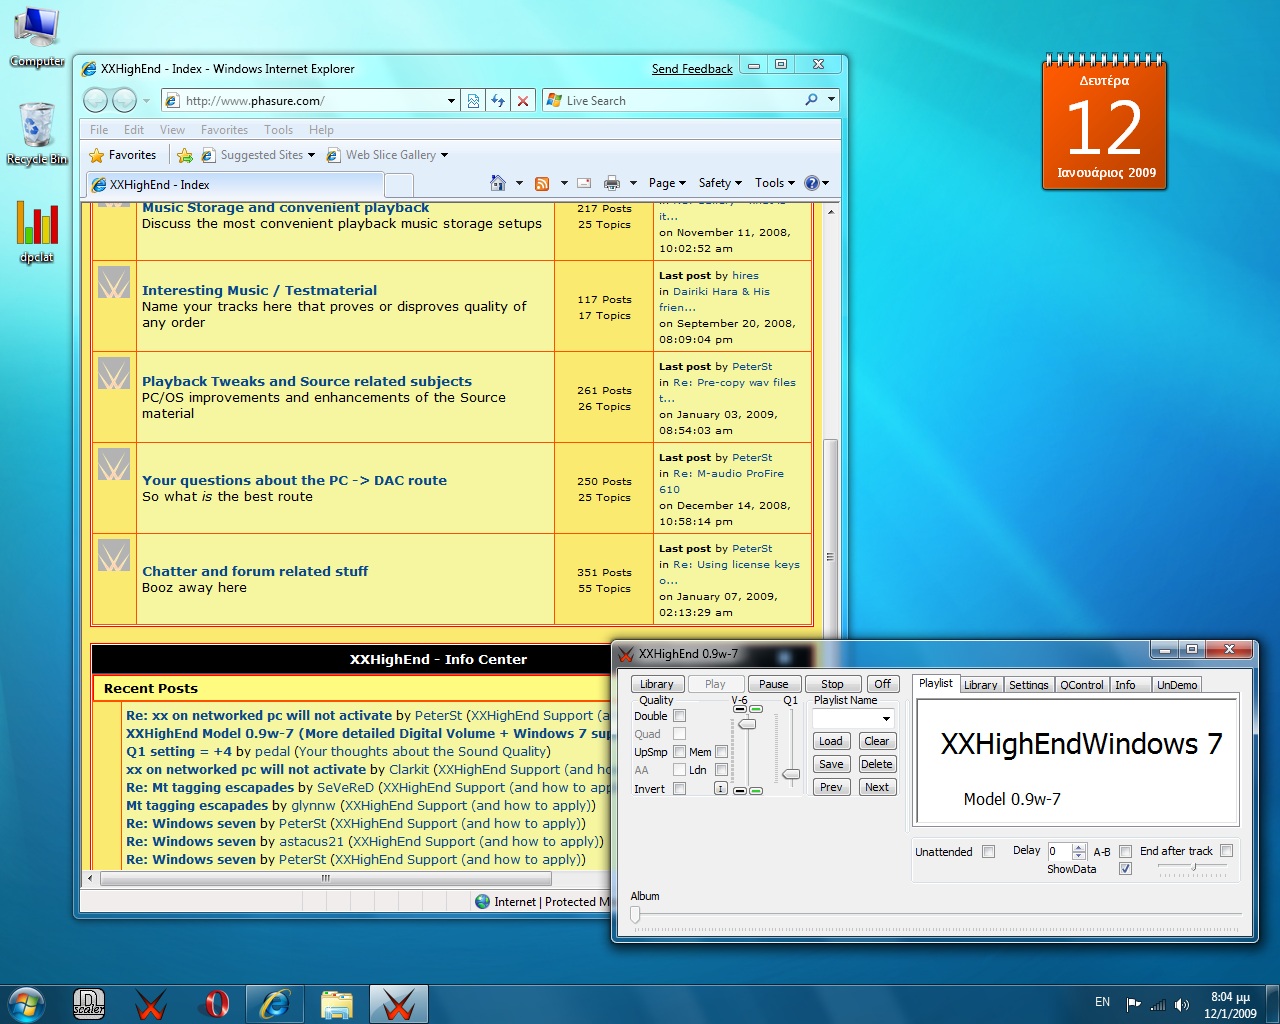Select the dpclat desktop icon
The width and height of the screenshot is (1280, 1024).
pos(37,232)
